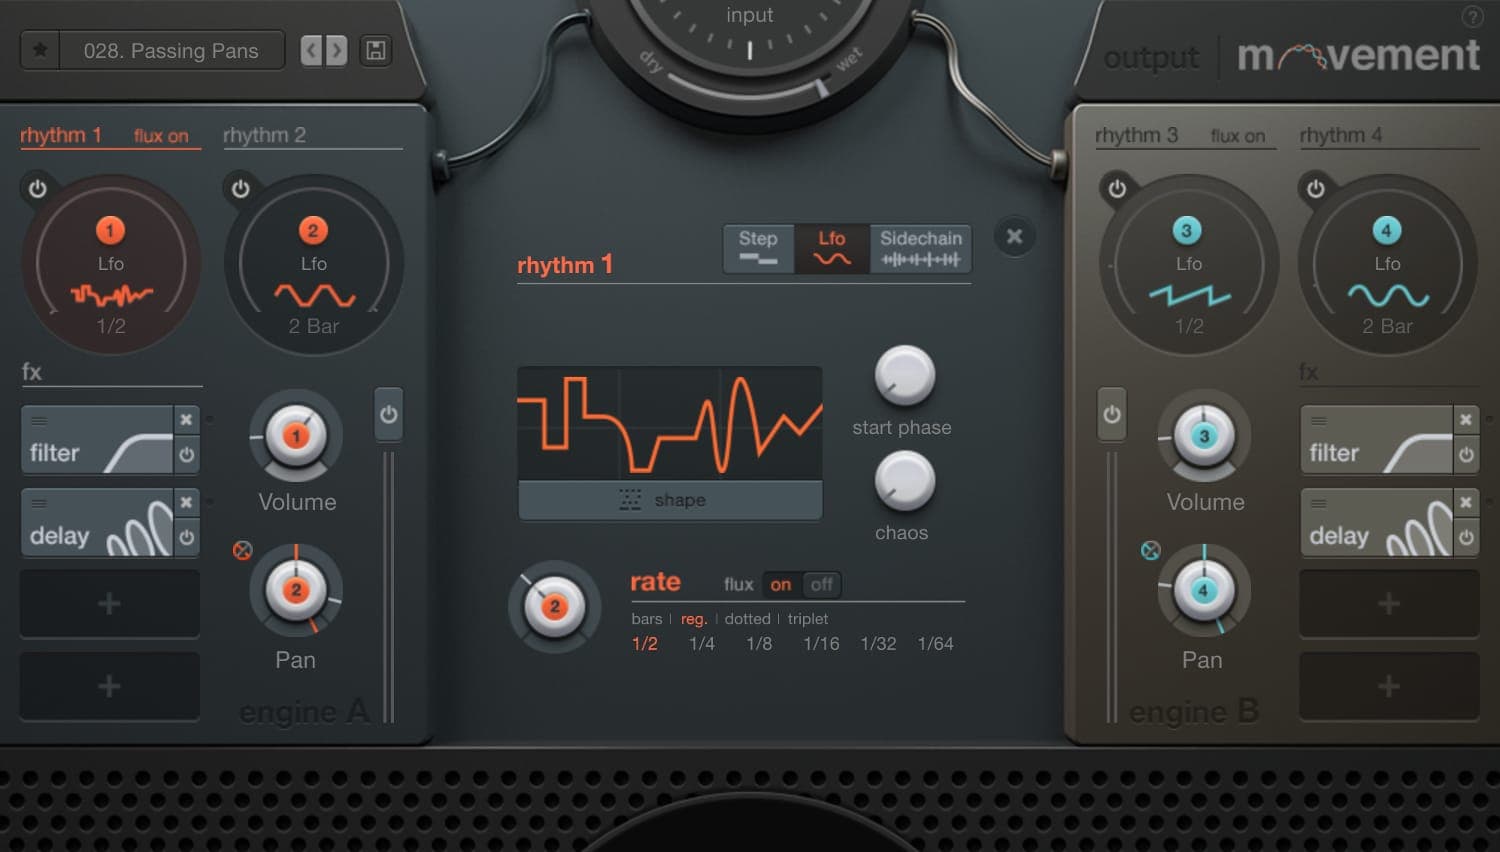Viewport: 1500px width, 852px height.
Task: Turn flux off in rate section
Action: [822, 585]
